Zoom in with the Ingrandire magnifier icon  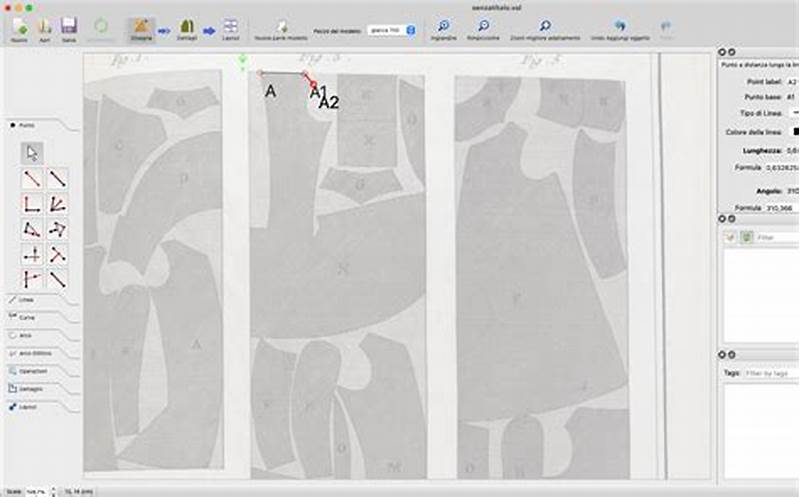coord(443,26)
